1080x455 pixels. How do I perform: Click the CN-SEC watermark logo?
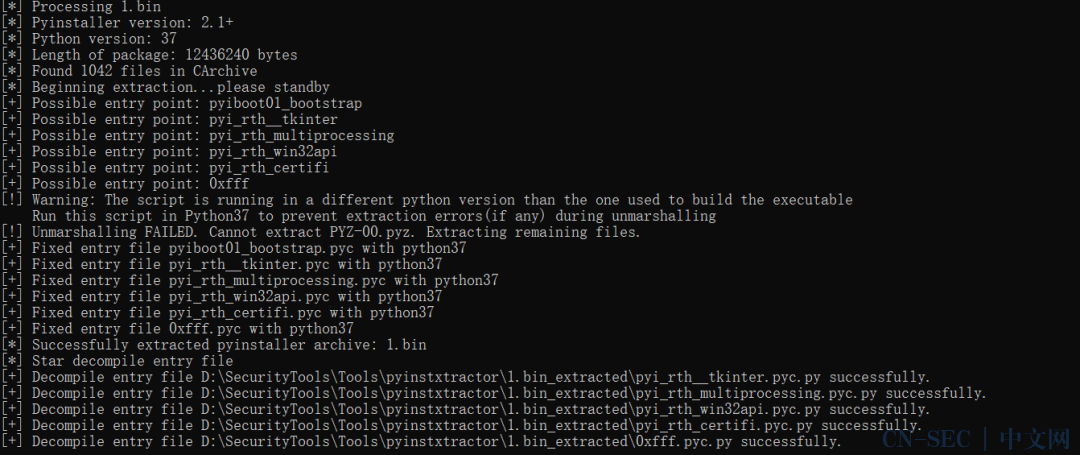tap(975, 438)
